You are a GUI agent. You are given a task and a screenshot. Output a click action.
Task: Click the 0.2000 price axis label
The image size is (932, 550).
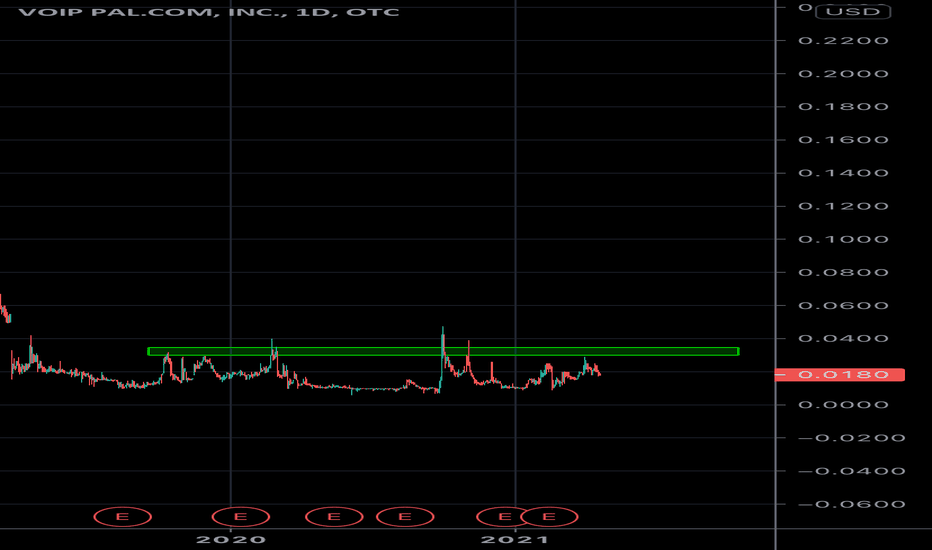pos(843,74)
